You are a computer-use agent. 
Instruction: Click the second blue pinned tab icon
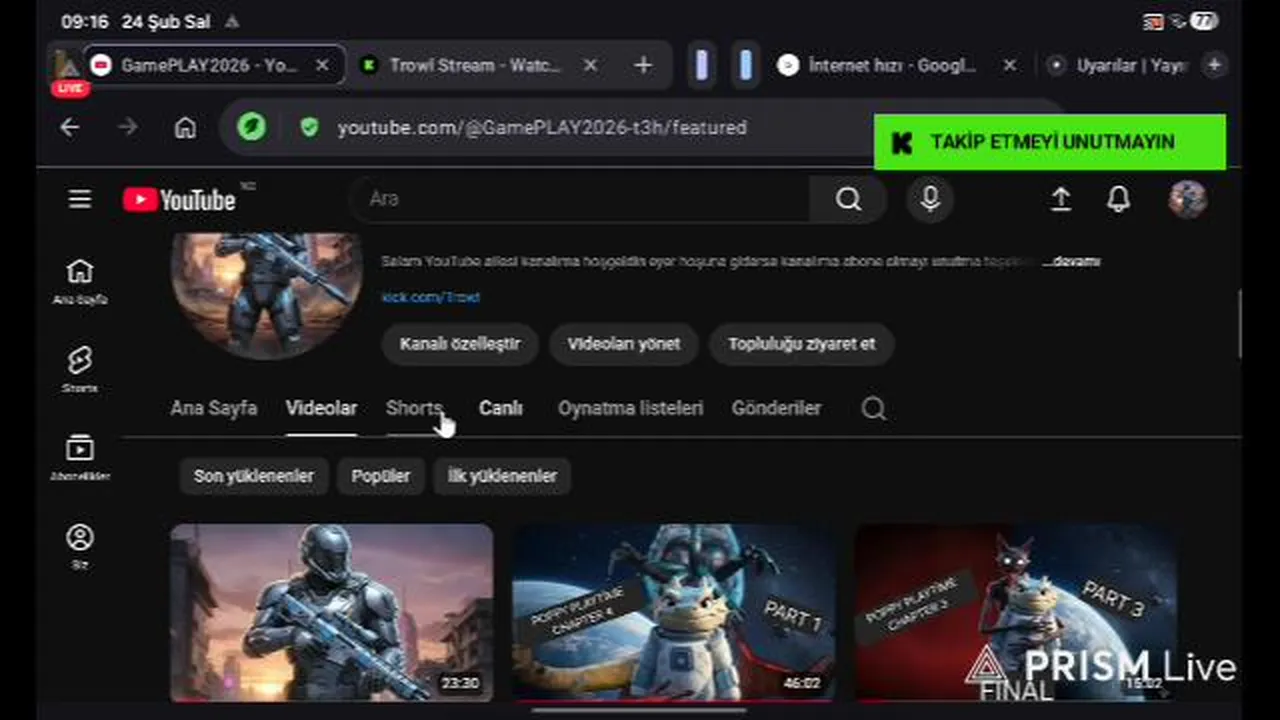(745, 65)
